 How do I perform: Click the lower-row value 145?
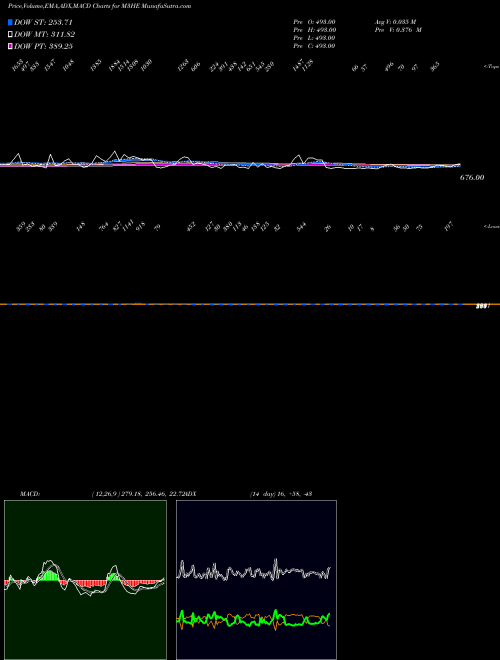click(80, 228)
